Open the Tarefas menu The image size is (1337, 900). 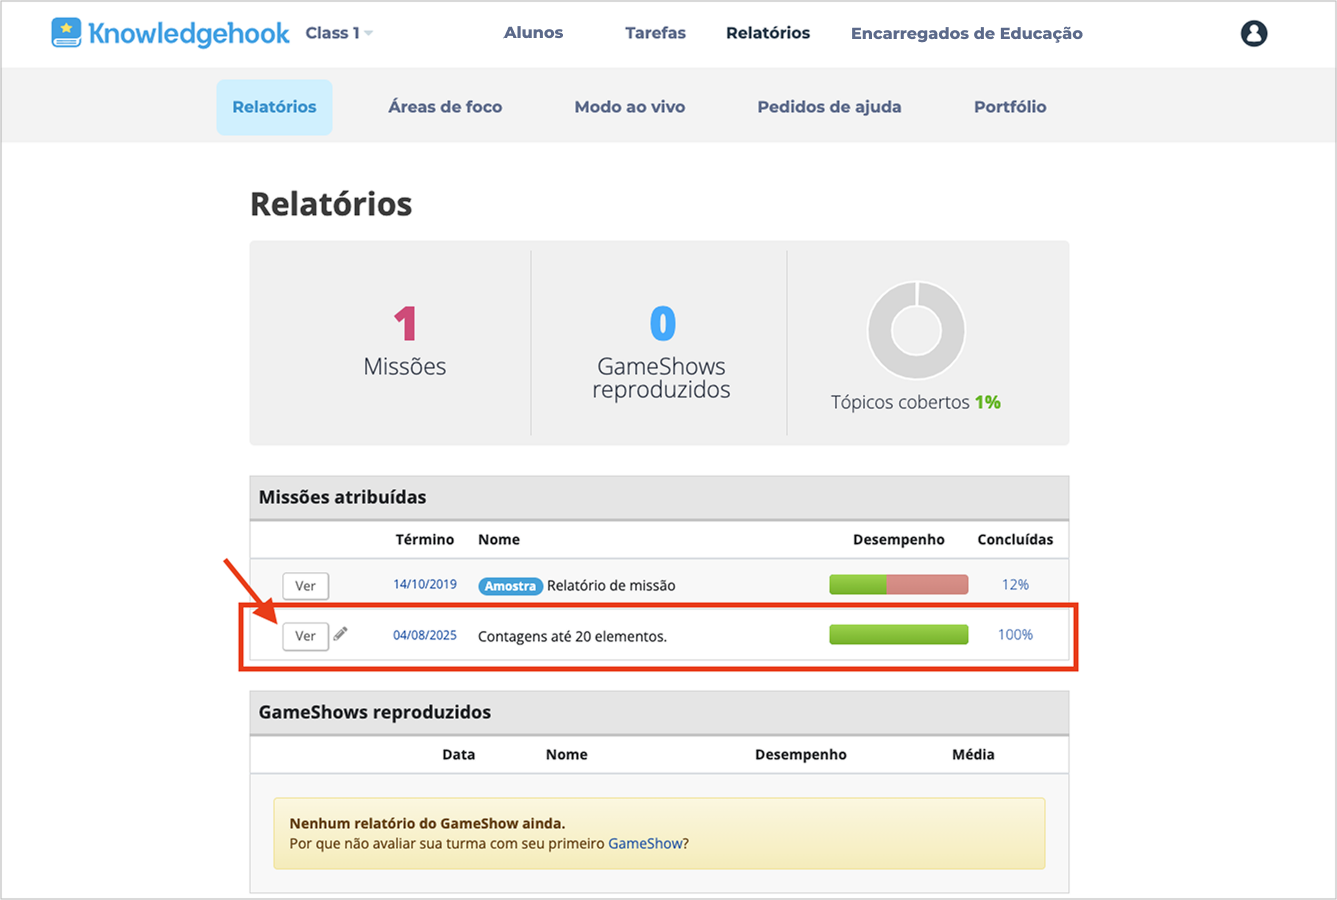pos(655,33)
